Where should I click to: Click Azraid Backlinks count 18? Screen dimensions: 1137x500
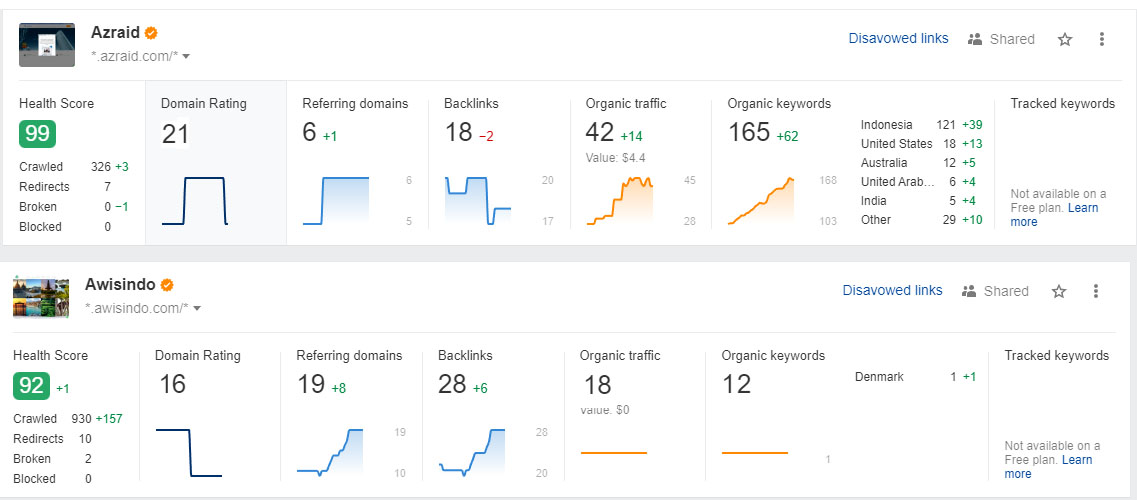[x=458, y=133]
